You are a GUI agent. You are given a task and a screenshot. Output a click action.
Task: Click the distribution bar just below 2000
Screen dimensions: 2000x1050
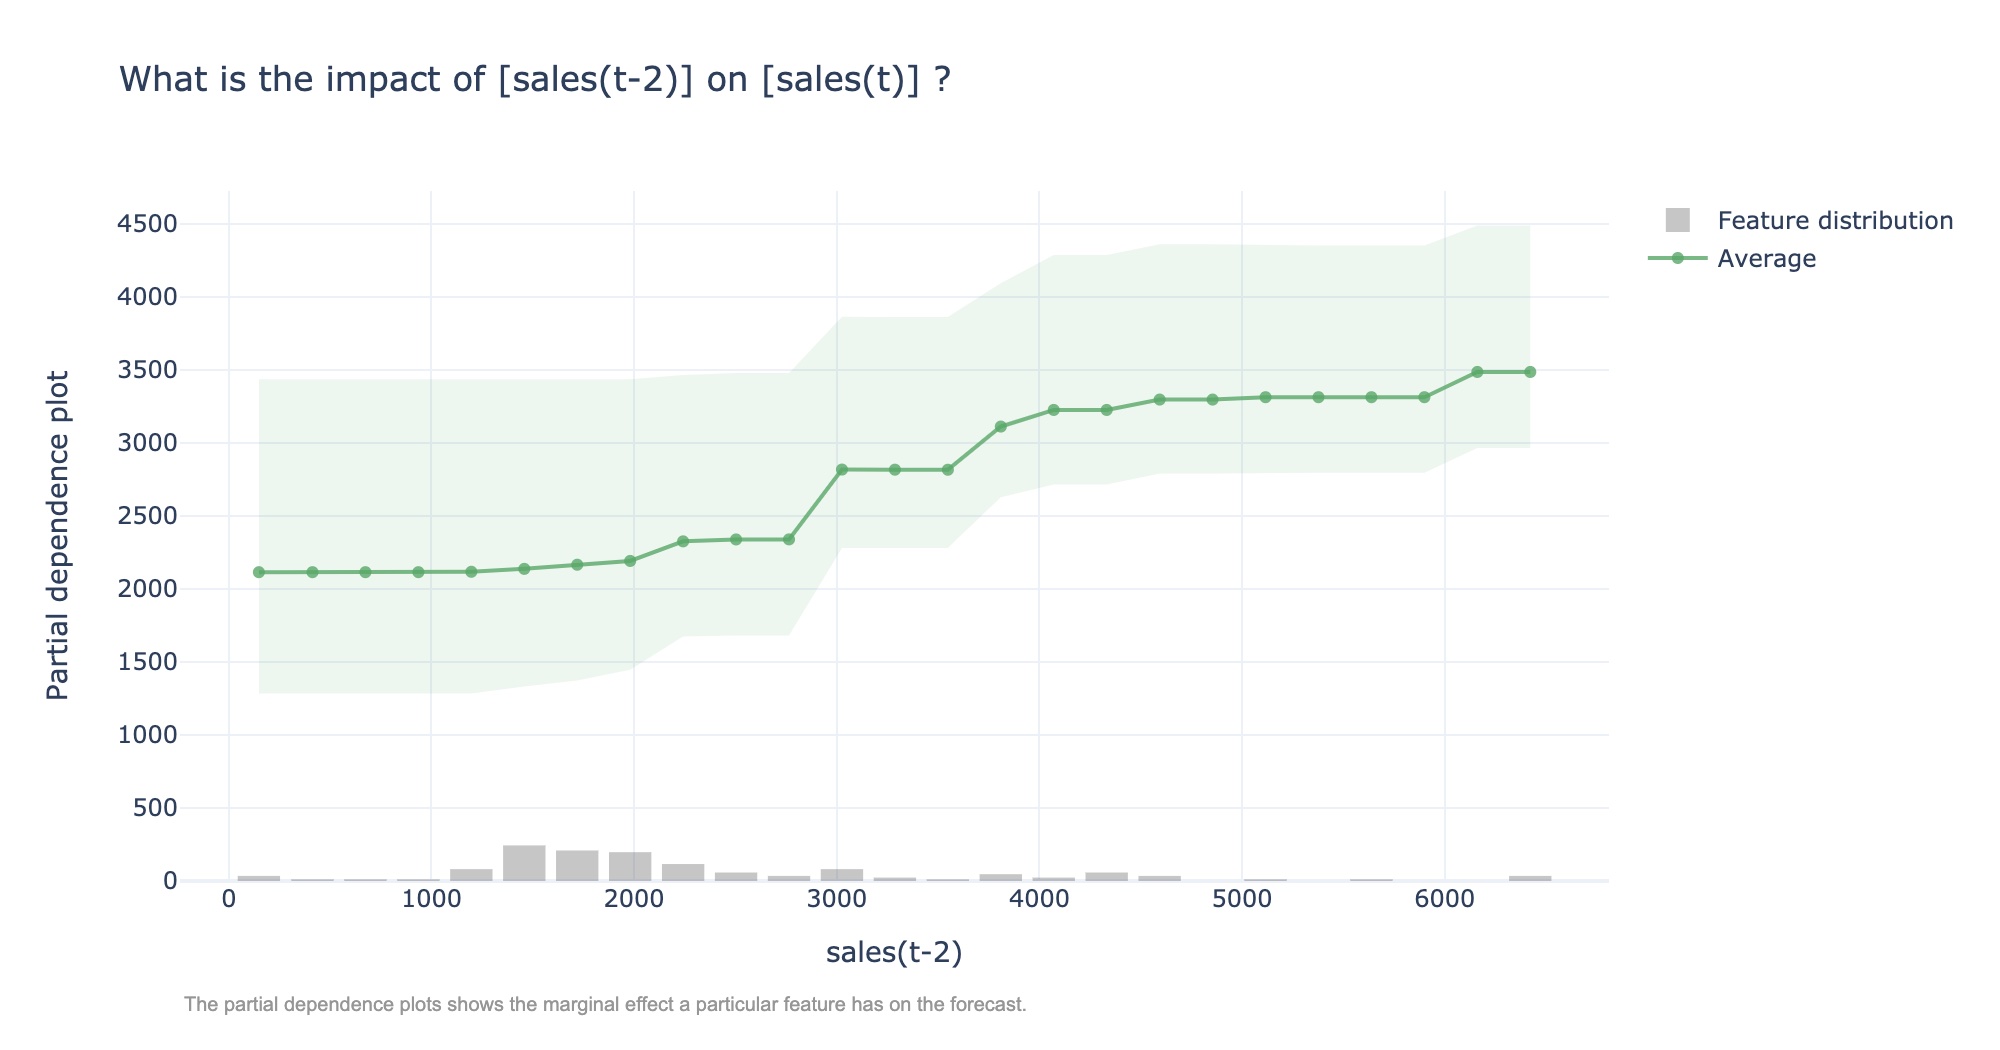[630, 866]
